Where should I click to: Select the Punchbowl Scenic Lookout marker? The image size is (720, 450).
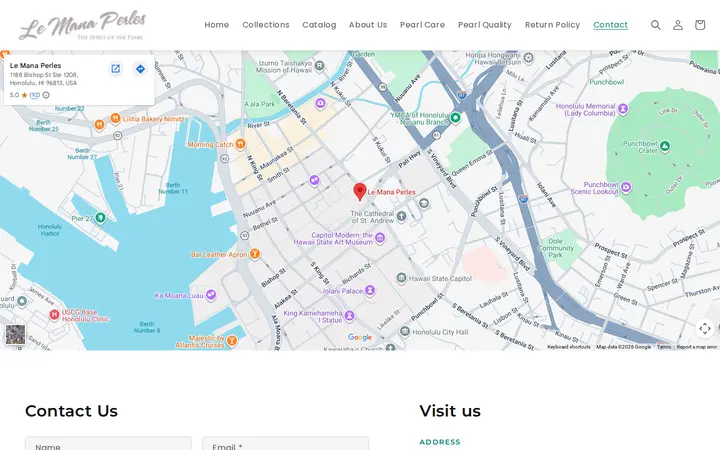pos(626,187)
